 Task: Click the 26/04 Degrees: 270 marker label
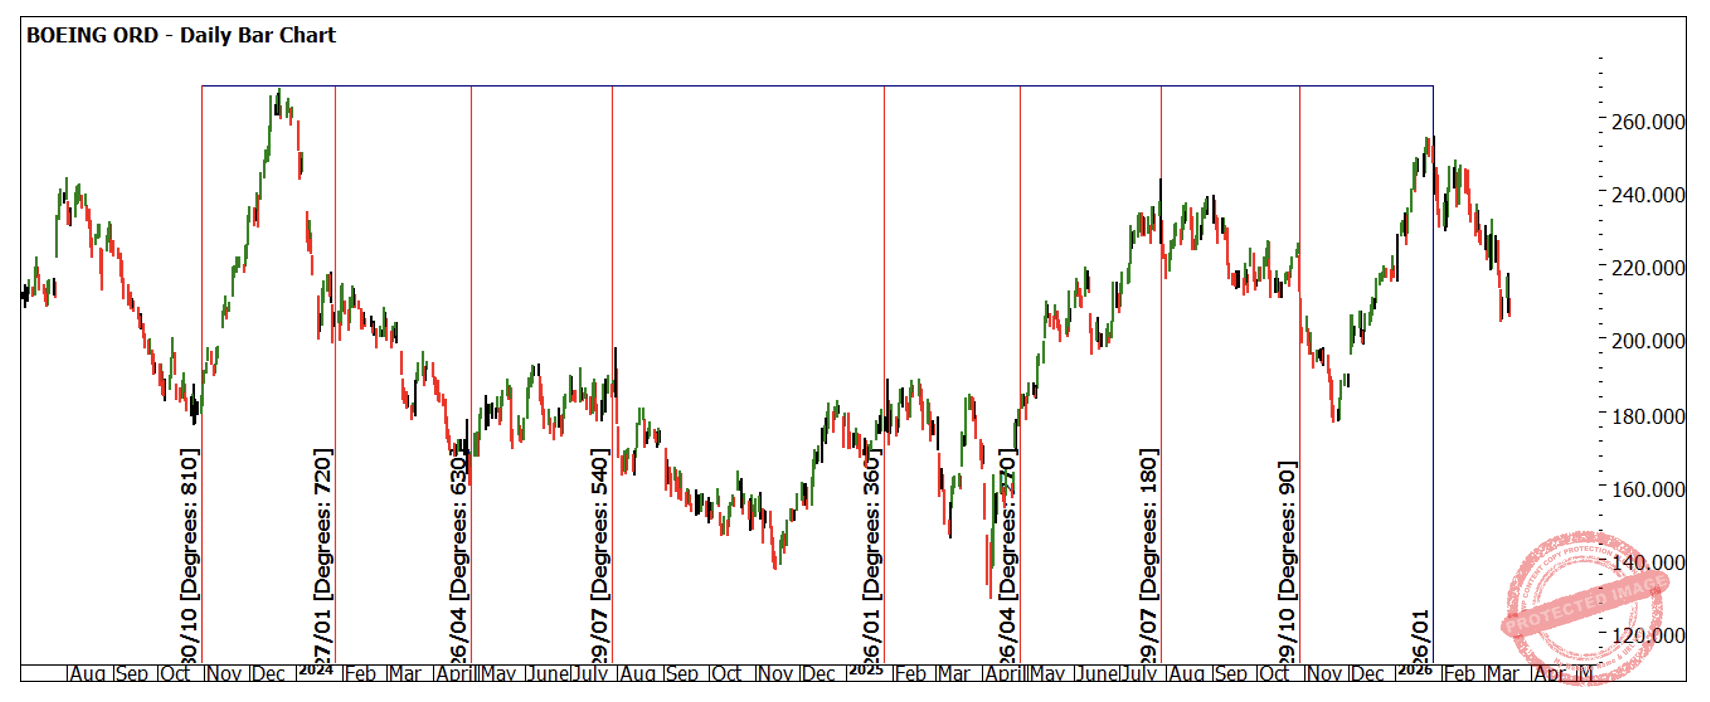click(1008, 555)
